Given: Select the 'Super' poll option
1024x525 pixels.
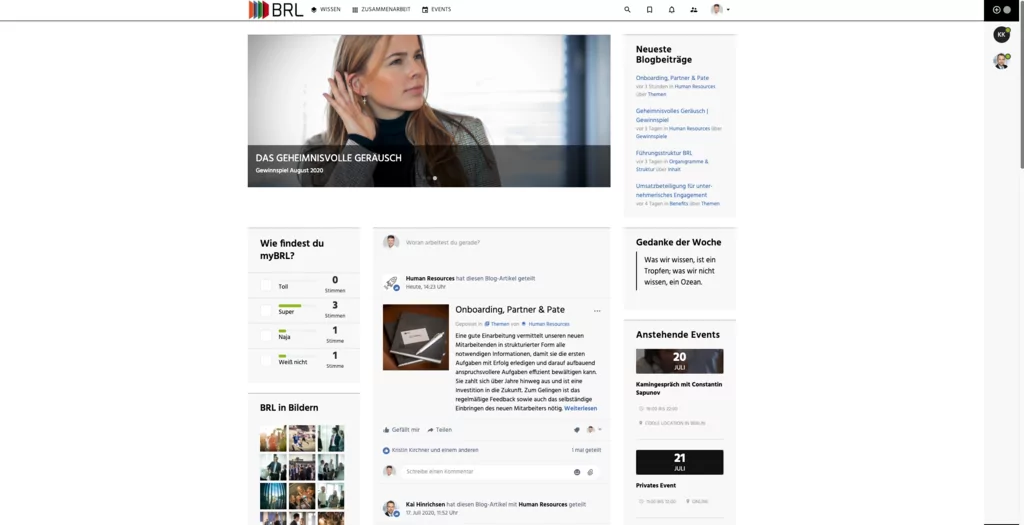Looking at the screenshot, I should [267, 311].
